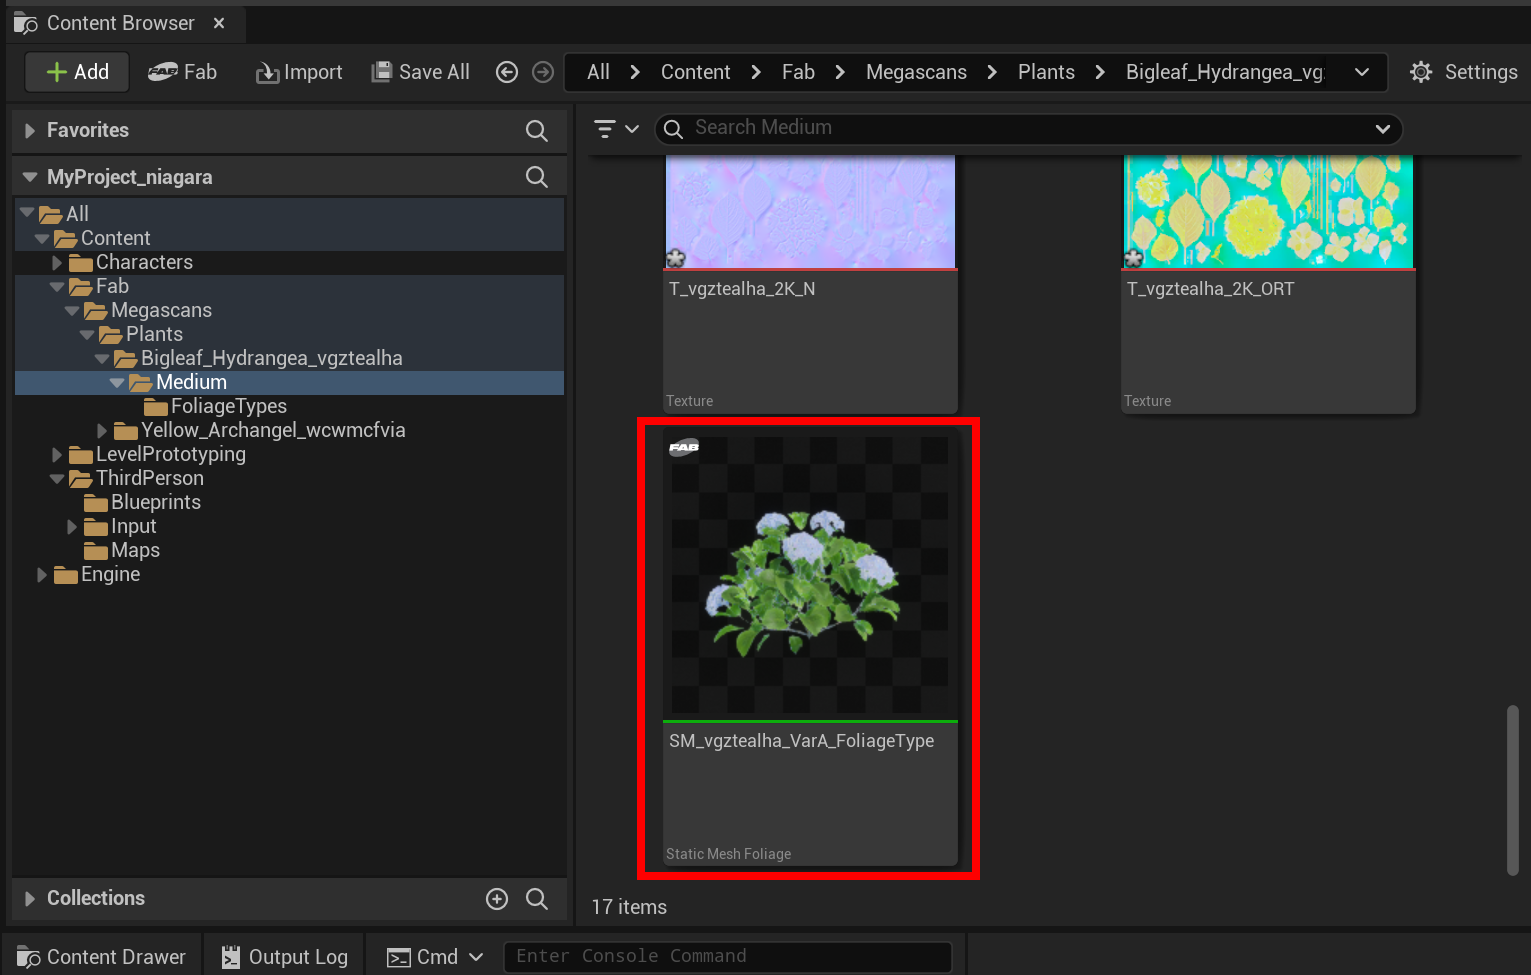This screenshot has width=1531, height=975.
Task: Go back in folder history
Action: [x=507, y=72]
